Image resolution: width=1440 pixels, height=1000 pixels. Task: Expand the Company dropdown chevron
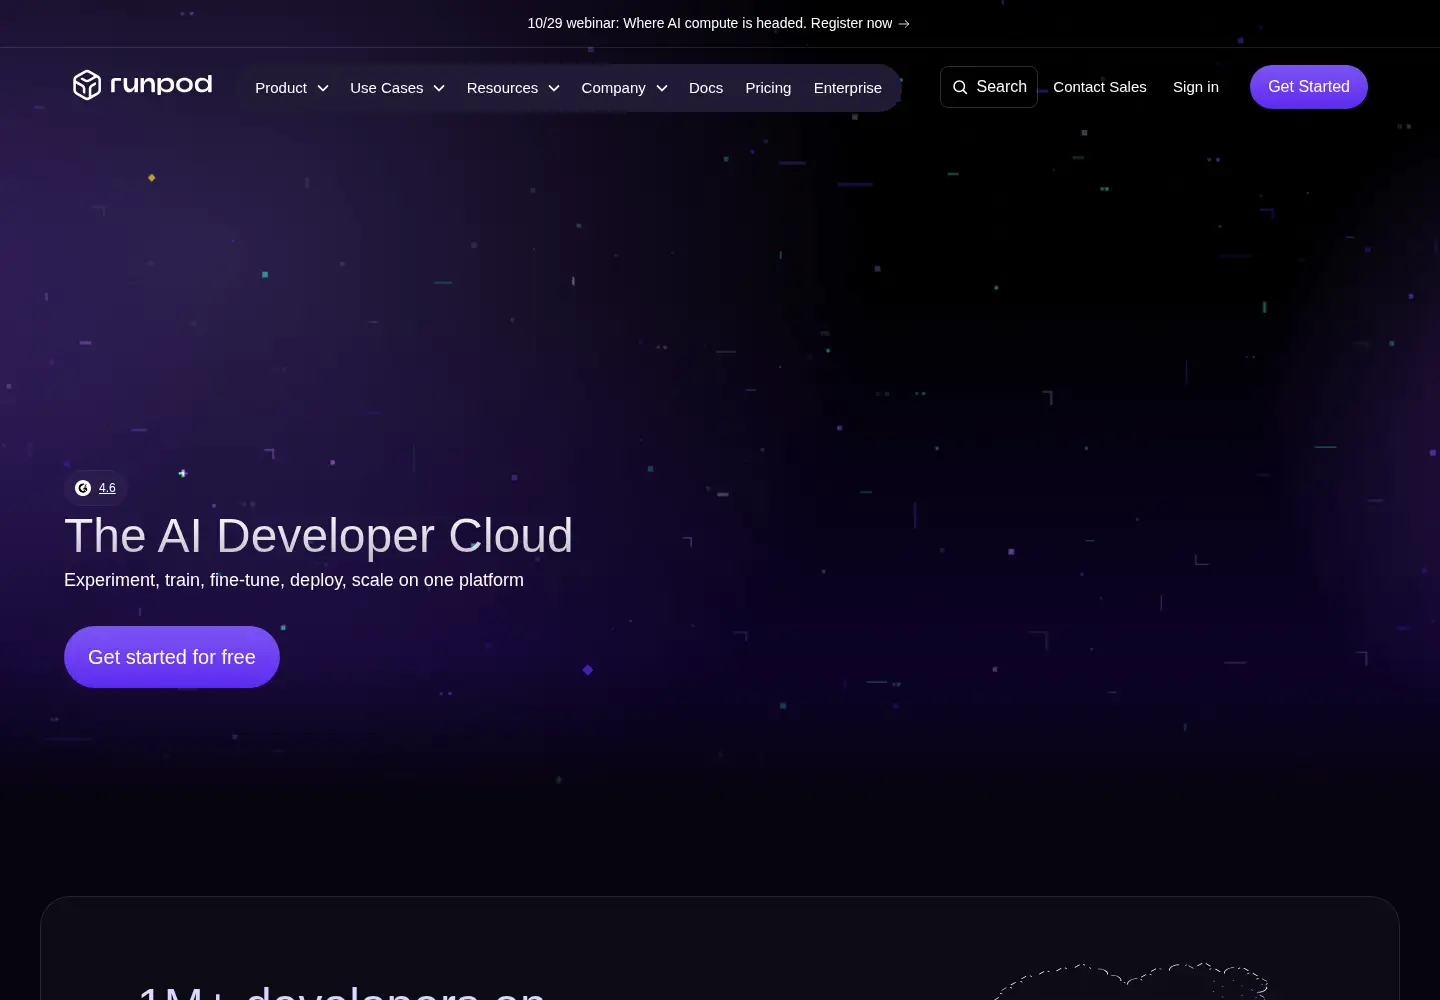coord(662,88)
